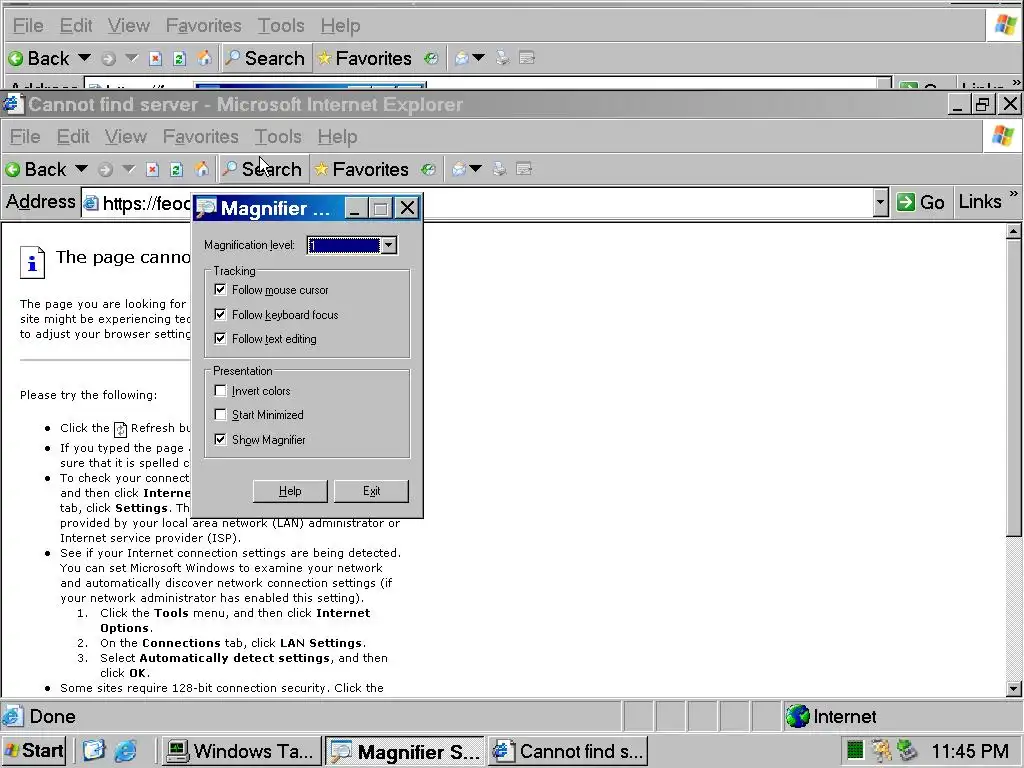Expand Links chevron in Cannot find server window
Viewport: 1024px width, 768px height.
1014,193
